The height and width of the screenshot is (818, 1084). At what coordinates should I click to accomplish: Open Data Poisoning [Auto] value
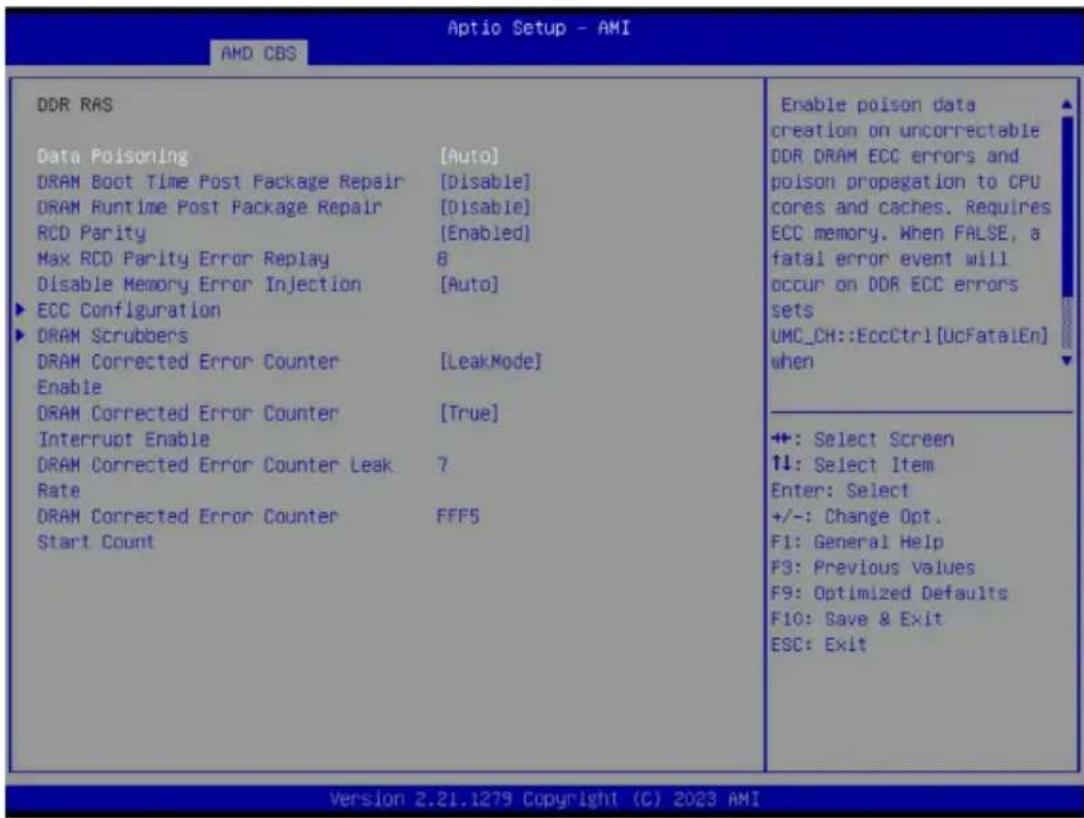click(x=469, y=156)
